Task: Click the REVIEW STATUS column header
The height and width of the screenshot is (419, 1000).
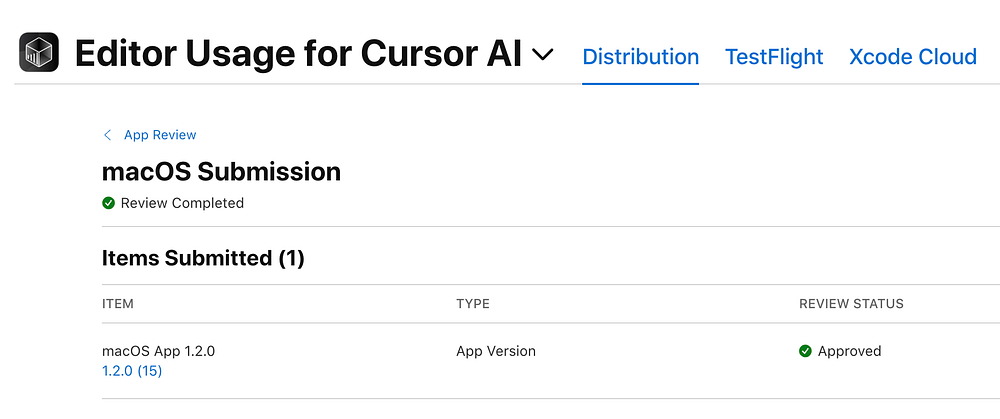Action: point(851,303)
